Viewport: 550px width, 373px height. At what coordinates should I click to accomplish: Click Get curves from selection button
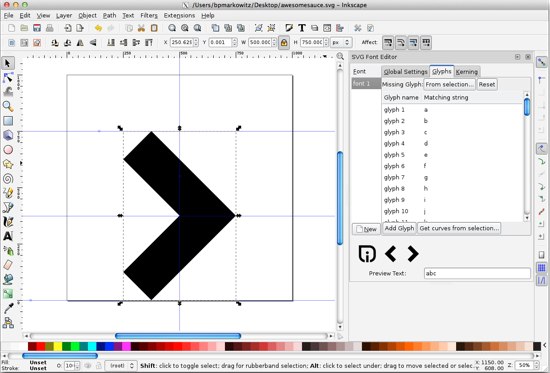click(x=459, y=228)
